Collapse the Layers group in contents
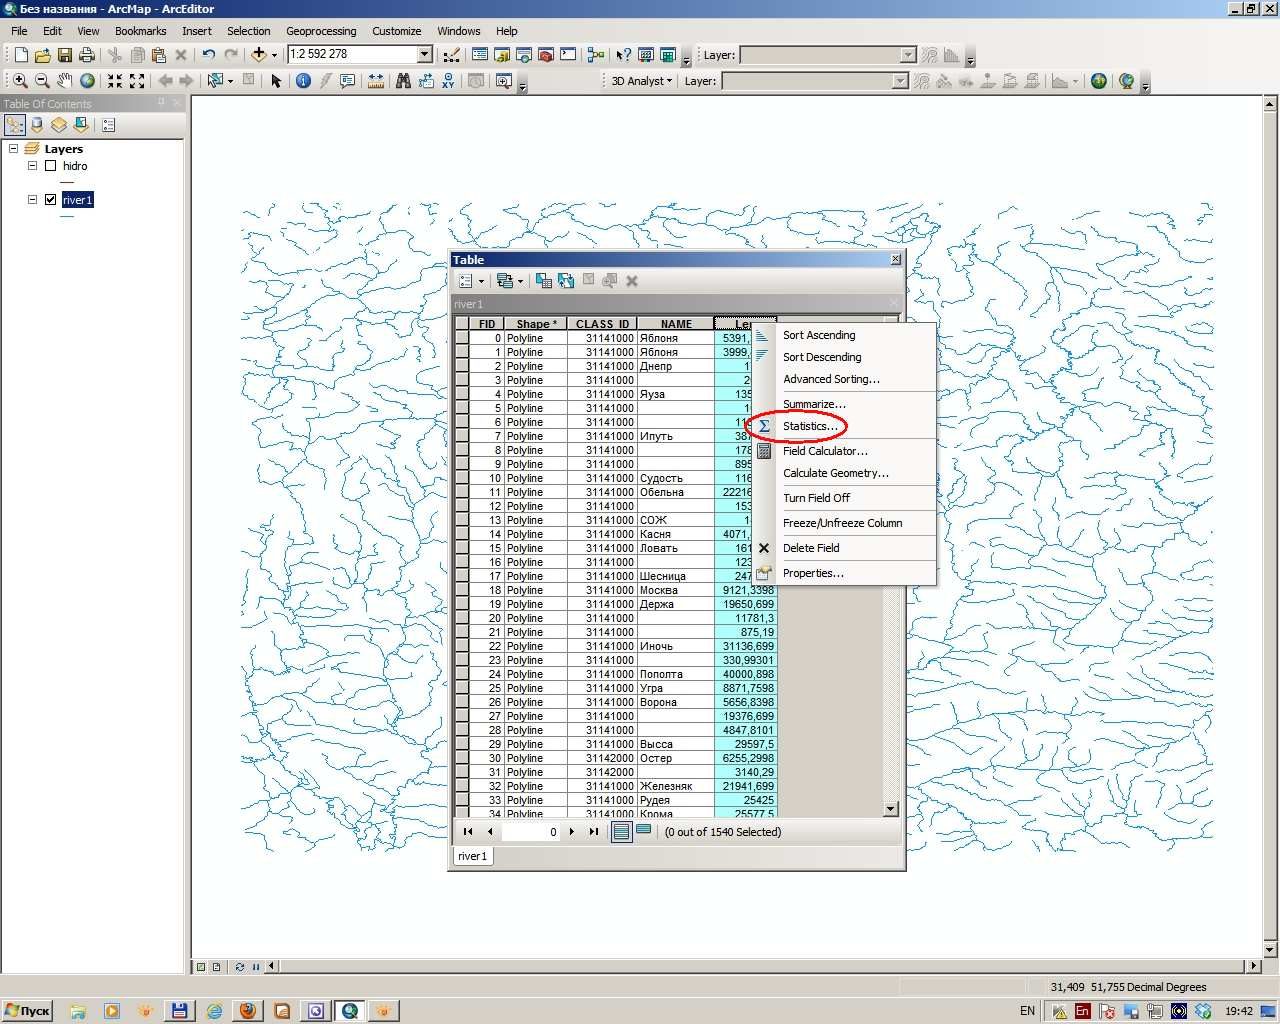Screen dimensions: 1280x1024 pyautogui.click(x=14, y=148)
